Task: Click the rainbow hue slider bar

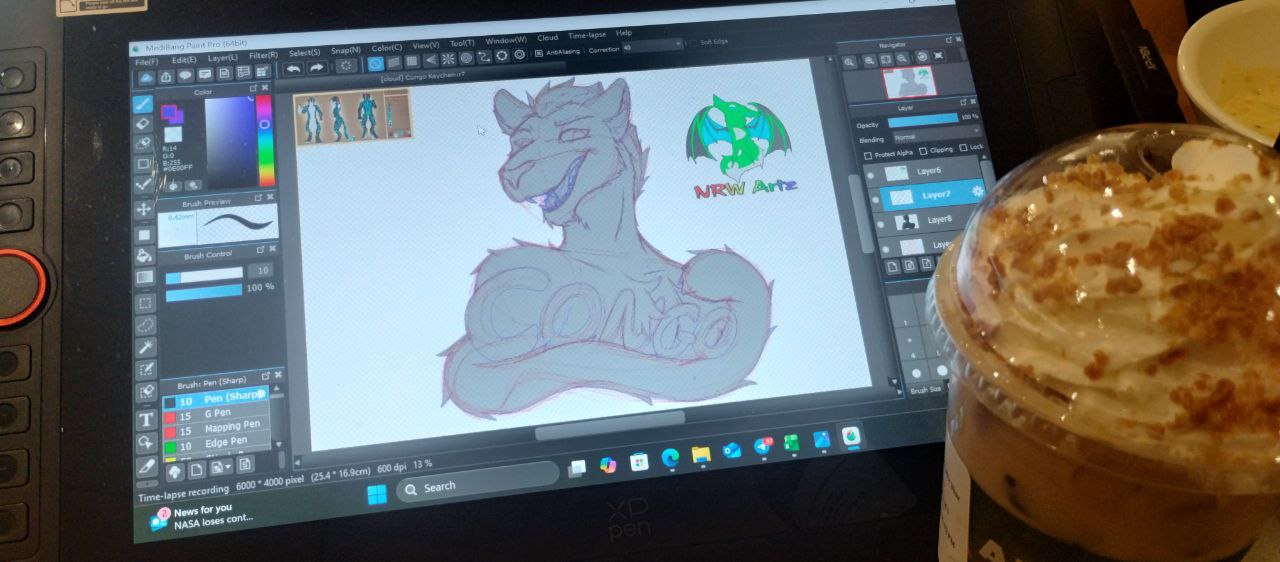Action: pos(265,140)
